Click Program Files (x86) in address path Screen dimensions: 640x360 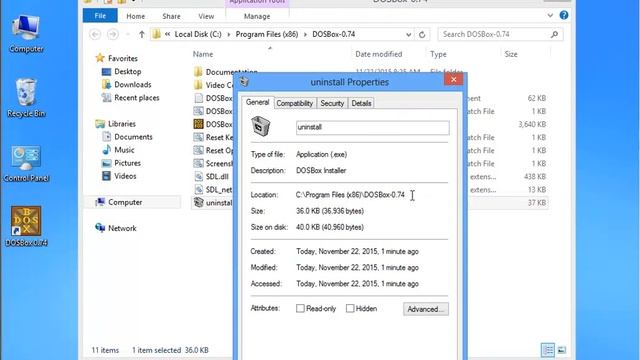267,34
